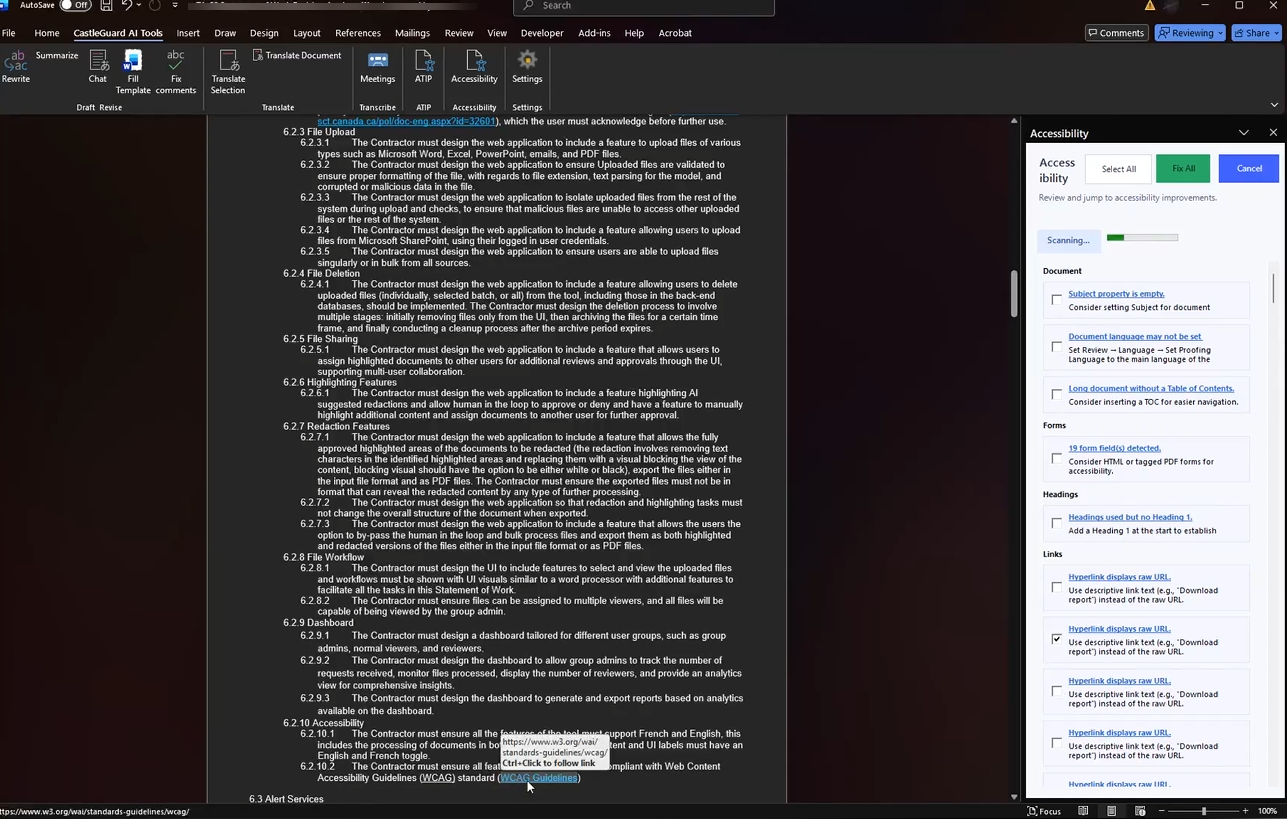Follow the 'Headings used but no Heading 1' link
This screenshot has width=1287, height=819.
click(x=1129, y=517)
